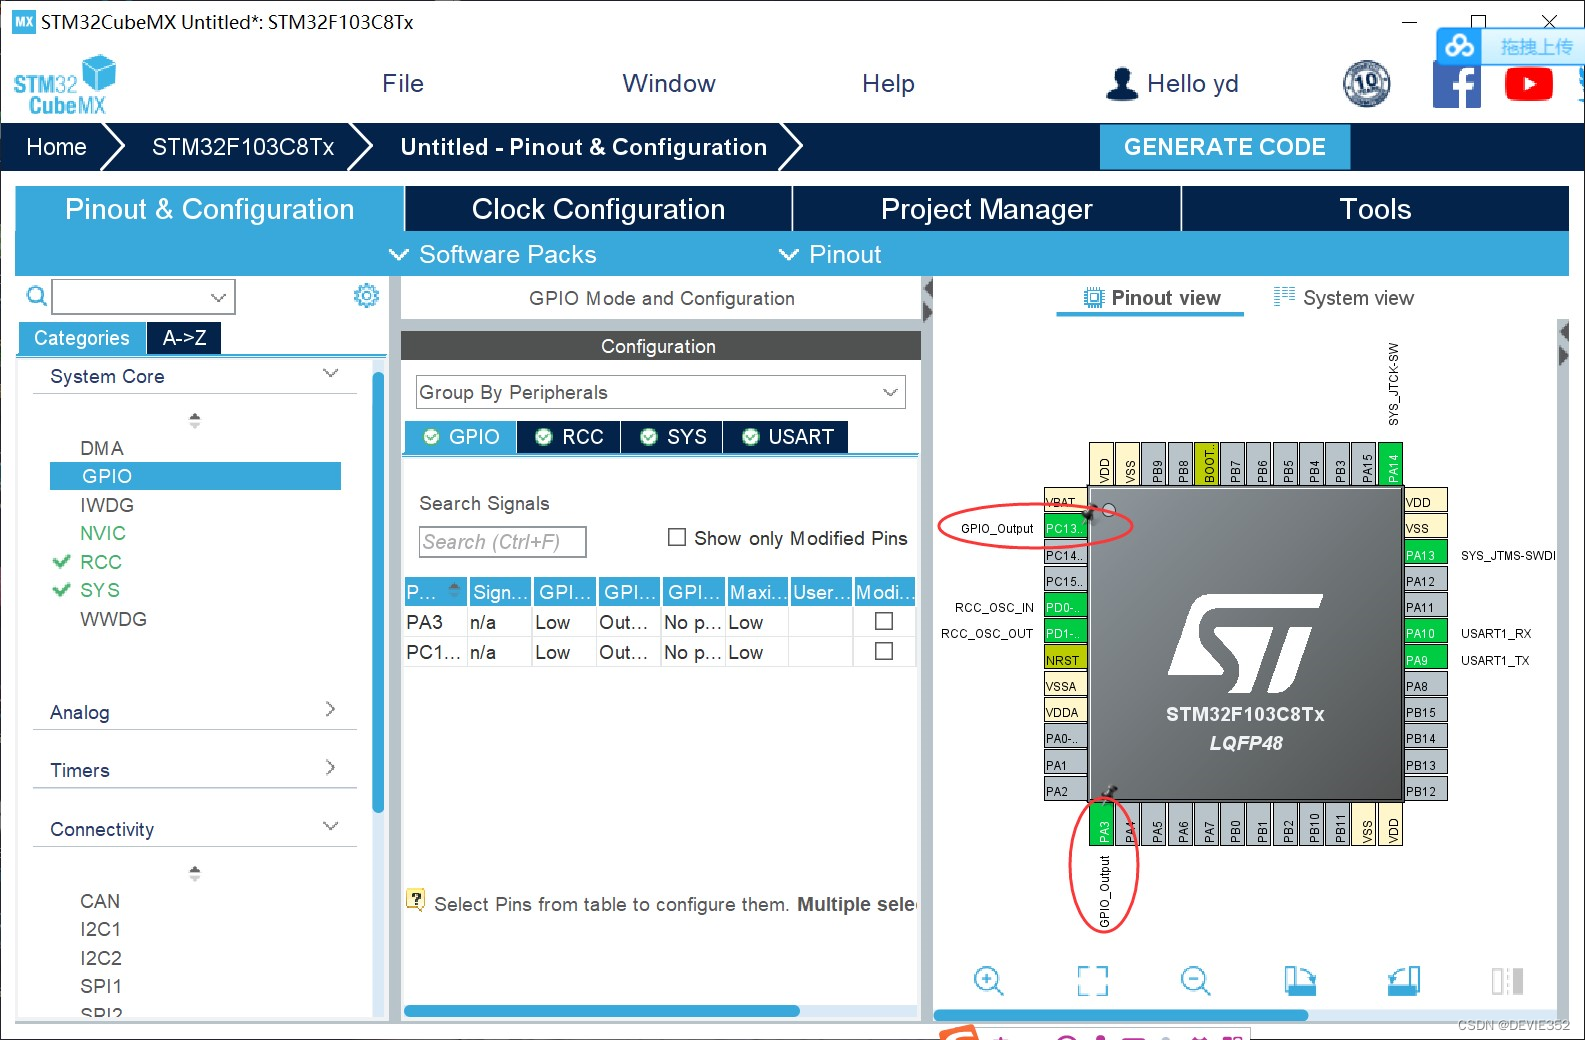
Task: Click the help question mark icon
Action: click(415, 899)
